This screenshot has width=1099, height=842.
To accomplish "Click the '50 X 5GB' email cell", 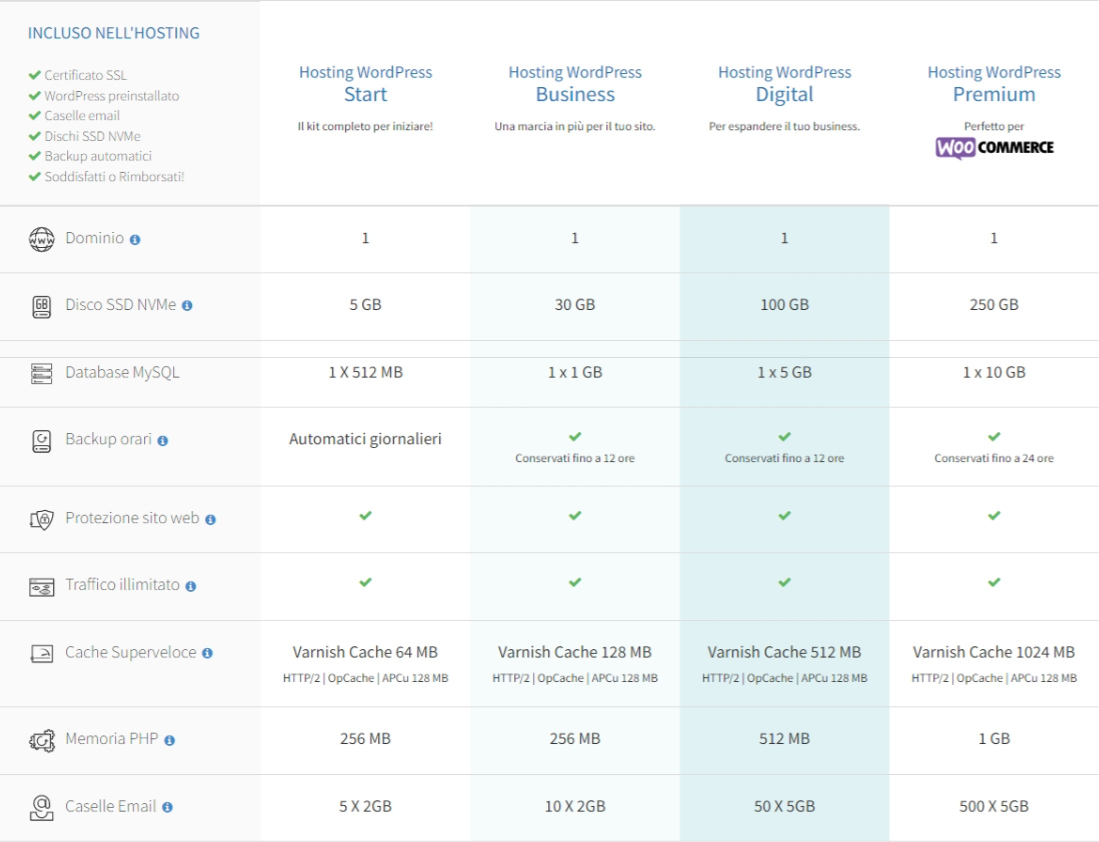I will [784, 806].
